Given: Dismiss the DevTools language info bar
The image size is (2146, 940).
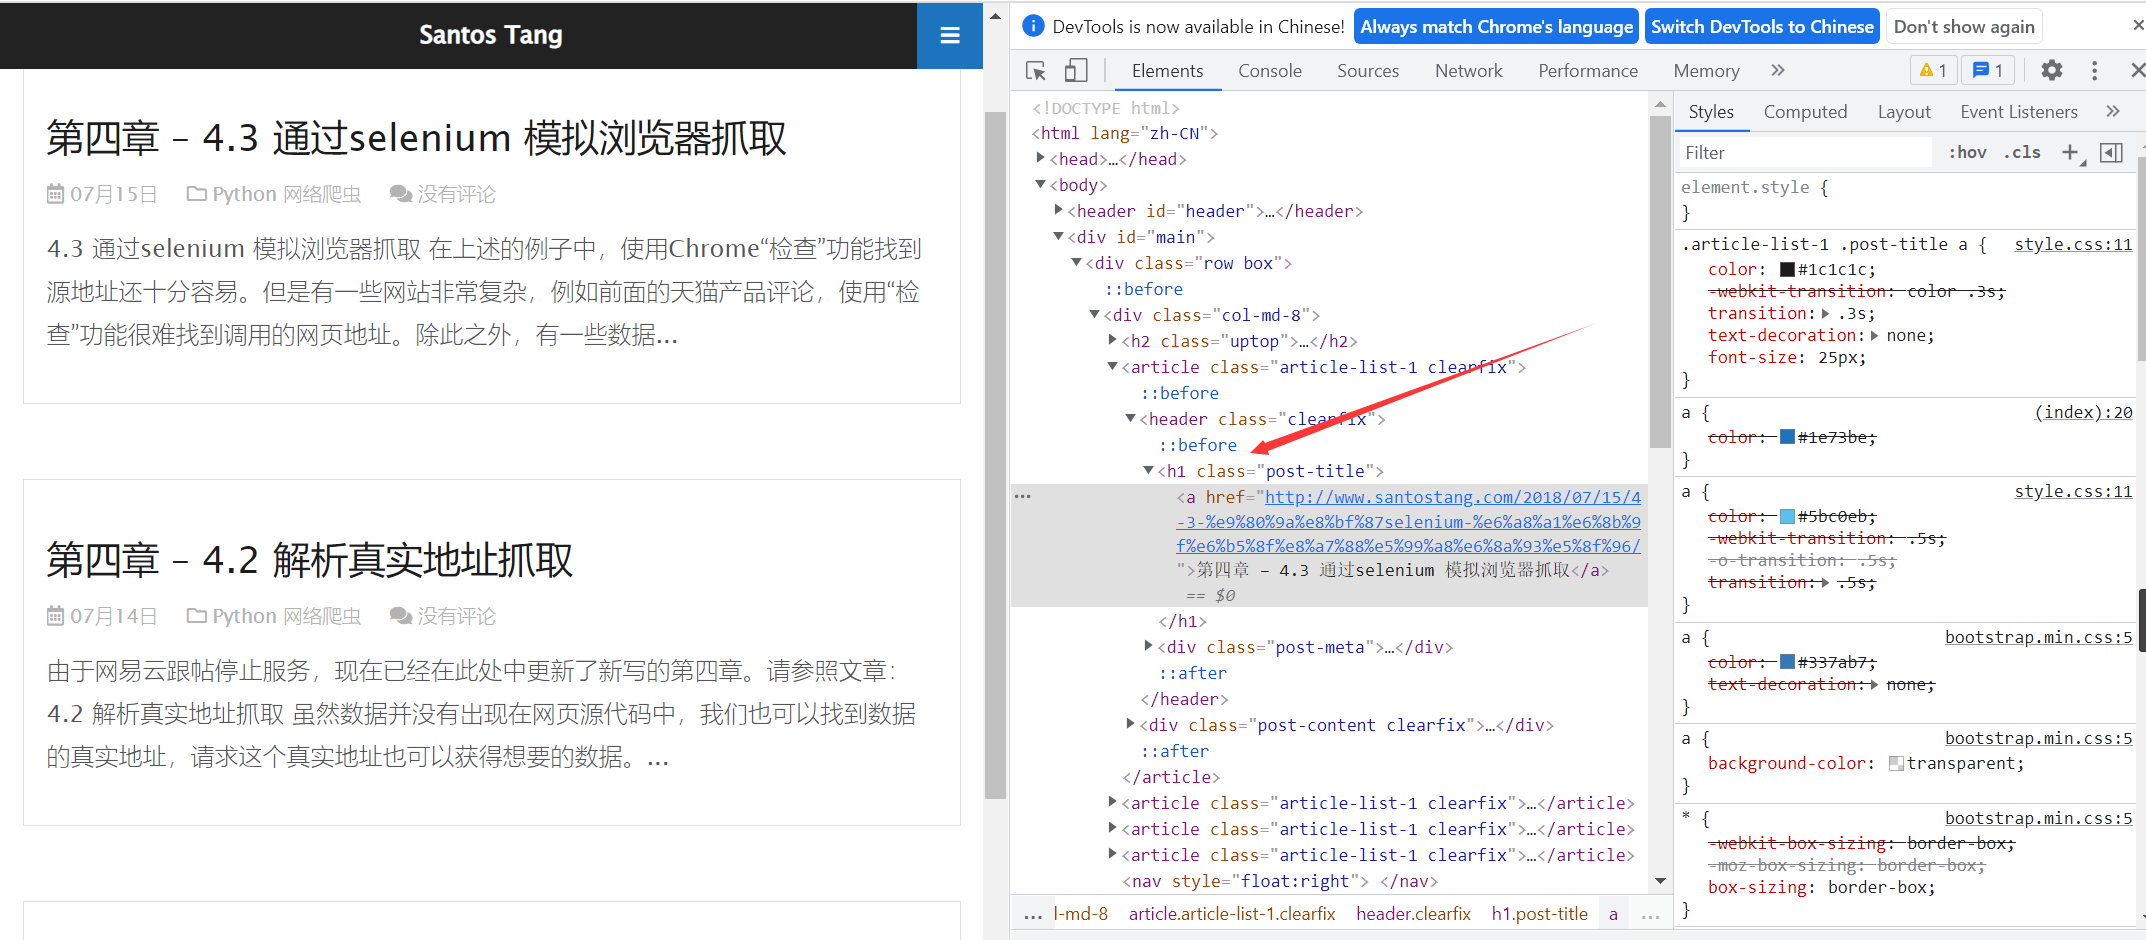Looking at the screenshot, I should click(x=2138, y=26).
